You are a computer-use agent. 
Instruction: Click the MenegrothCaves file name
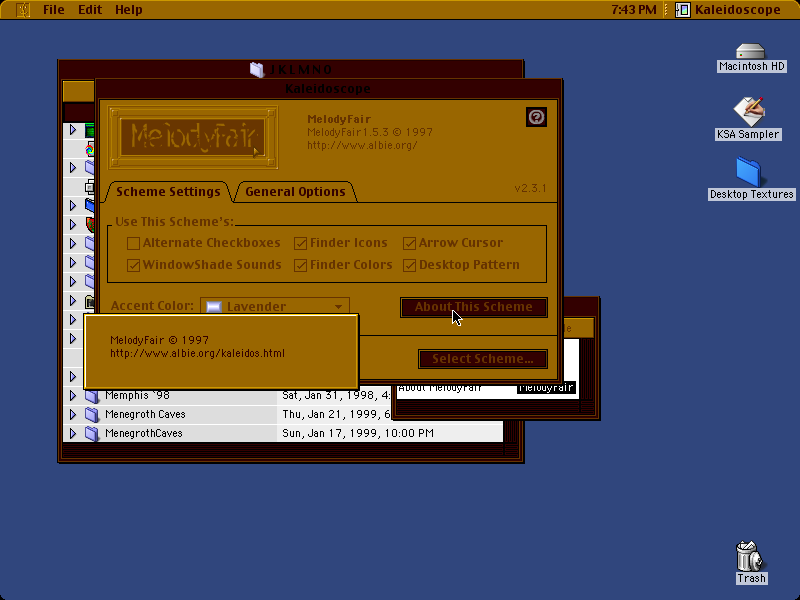click(143, 433)
